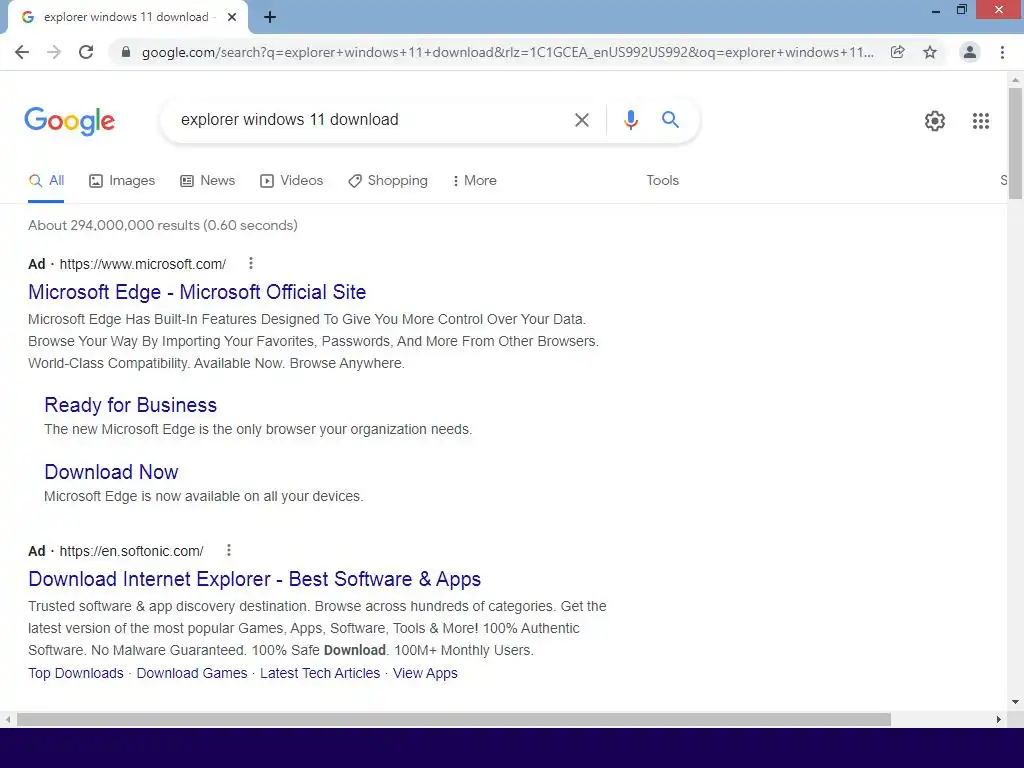Screen dimensions: 1024x768
Task: Click the 'About 294,000,000 results' text
Action: 114,225
